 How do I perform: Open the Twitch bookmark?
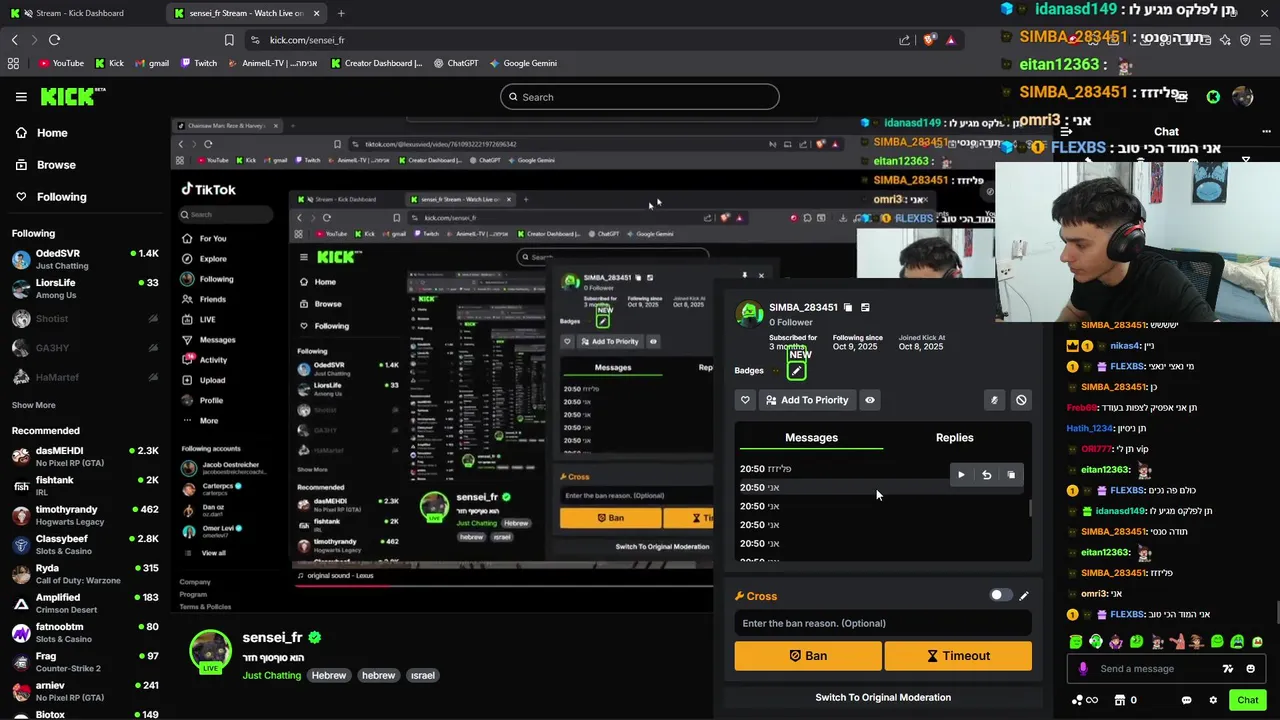coord(199,63)
